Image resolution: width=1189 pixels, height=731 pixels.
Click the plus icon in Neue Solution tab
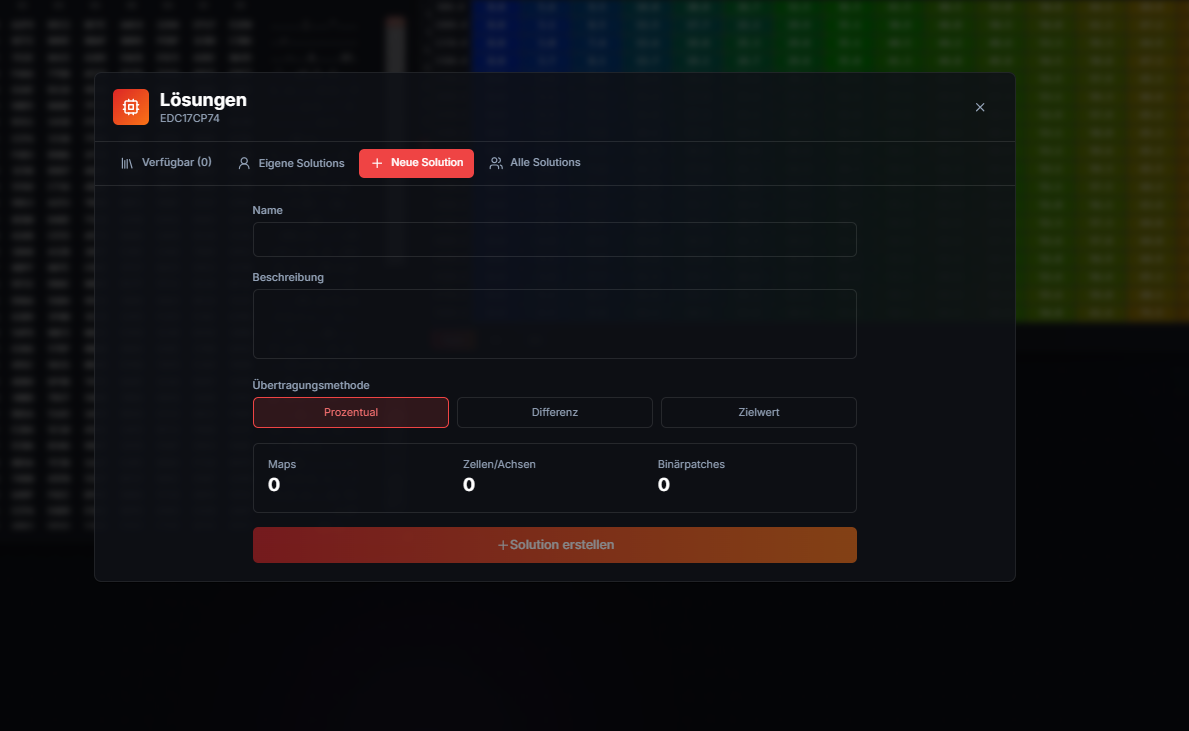(x=377, y=163)
